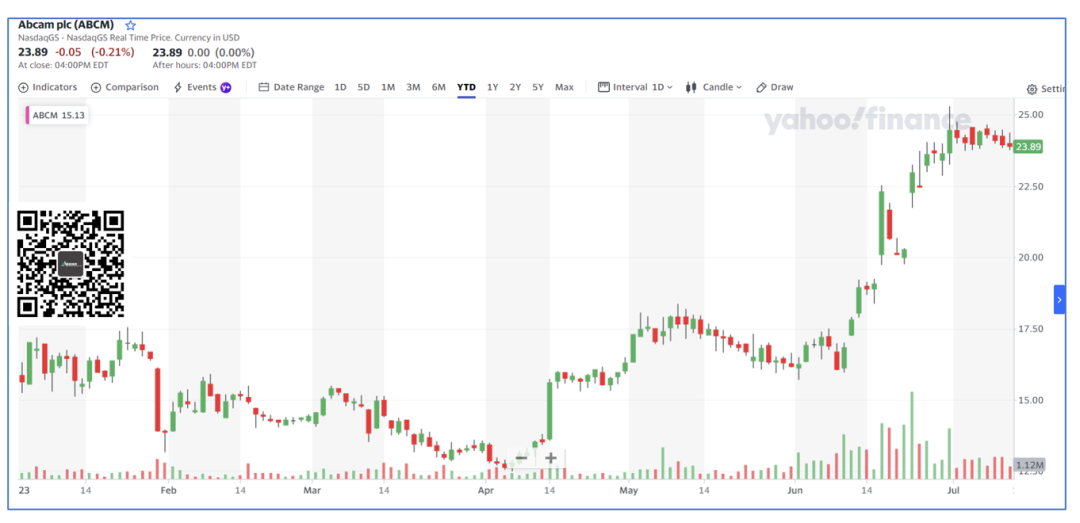
Task: Select the 1Y range button
Action: click(x=492, y=87)
